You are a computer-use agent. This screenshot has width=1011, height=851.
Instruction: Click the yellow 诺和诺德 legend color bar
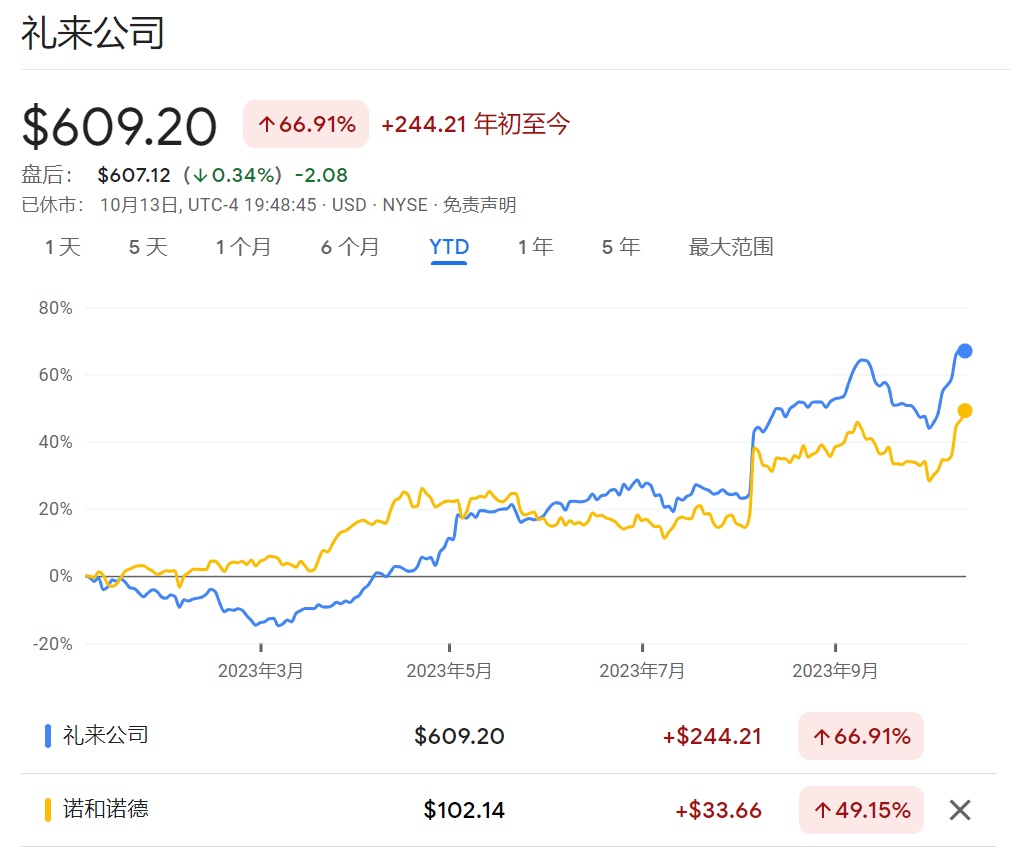click(x=47, y=809)
